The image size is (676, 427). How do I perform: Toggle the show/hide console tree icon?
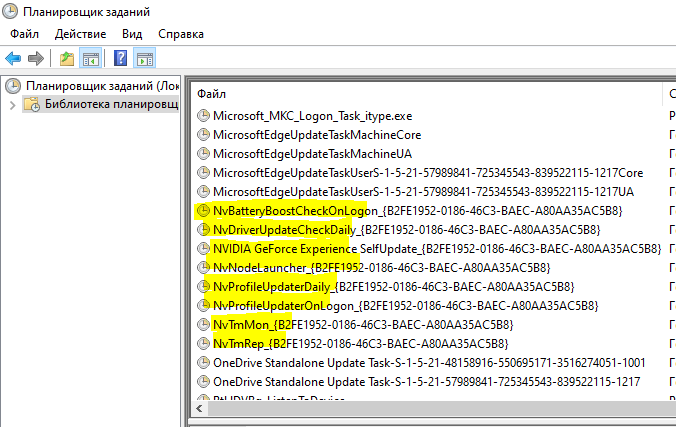click(91, 58)
